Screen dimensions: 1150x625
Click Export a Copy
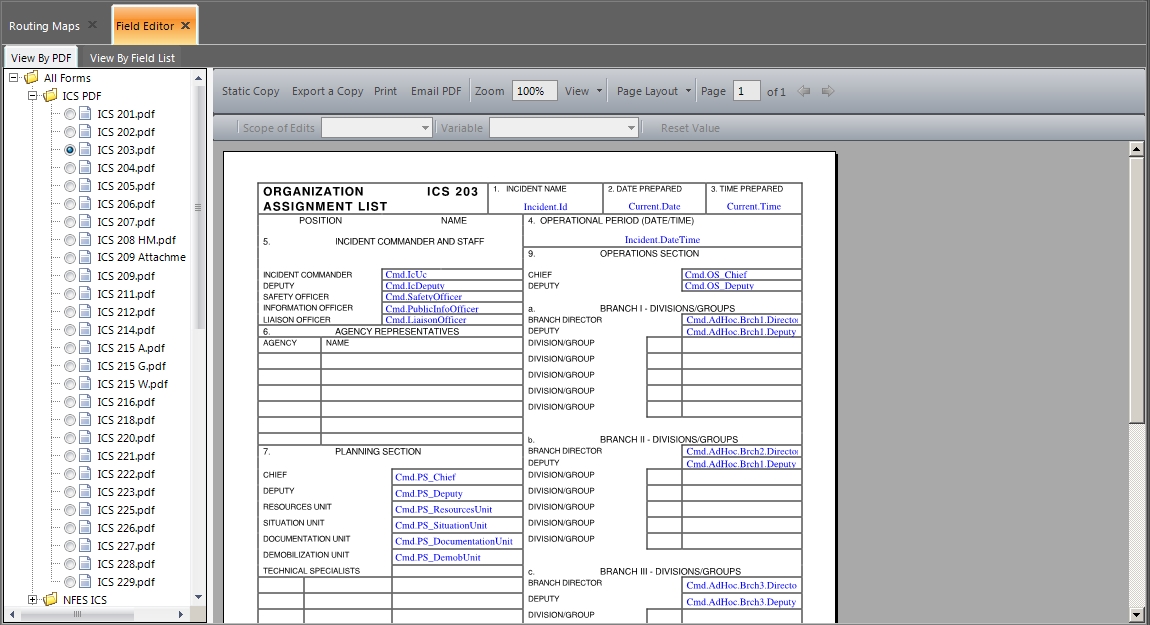pos(327,91)
